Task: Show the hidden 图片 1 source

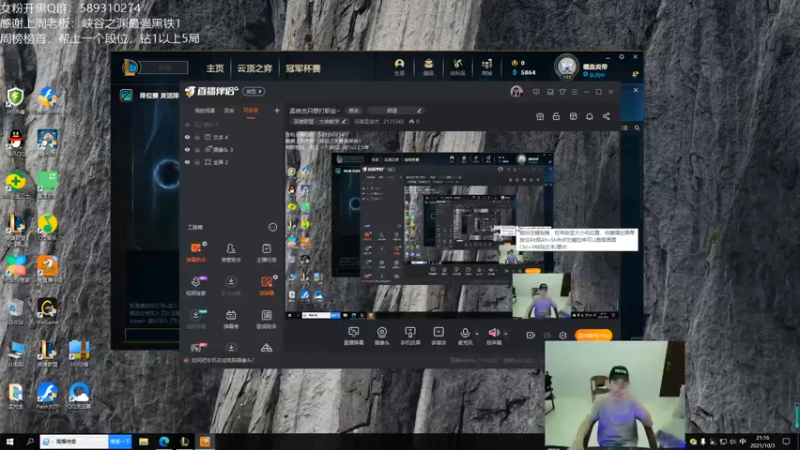Action: pyautogui.click(x=187, y=124)
